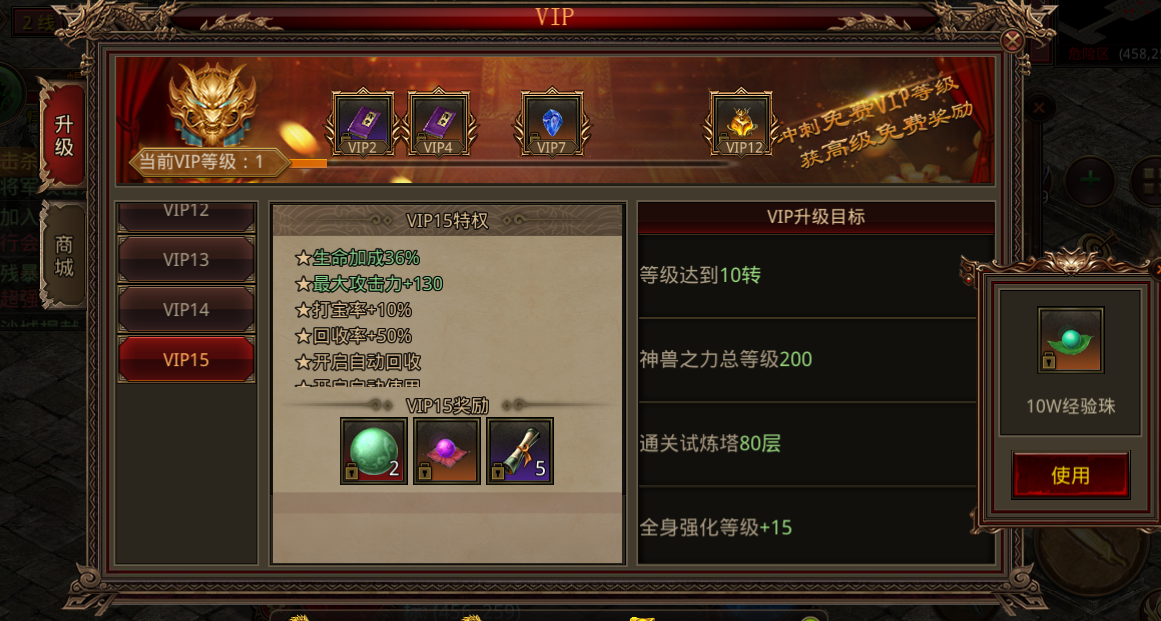Click the purple orb on cushion reward
This screenshot has width=1161, height=621.
tap(446, 451)
